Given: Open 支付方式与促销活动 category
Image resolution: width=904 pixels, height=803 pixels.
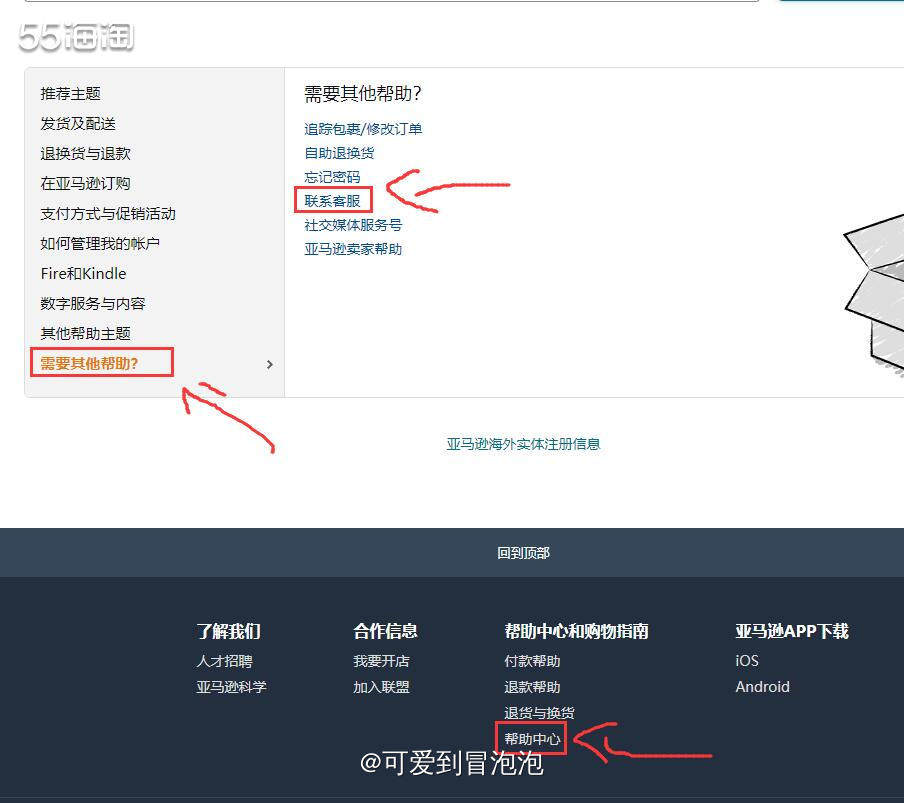Looking at the screenshot, I should click(x=108, y=213).
